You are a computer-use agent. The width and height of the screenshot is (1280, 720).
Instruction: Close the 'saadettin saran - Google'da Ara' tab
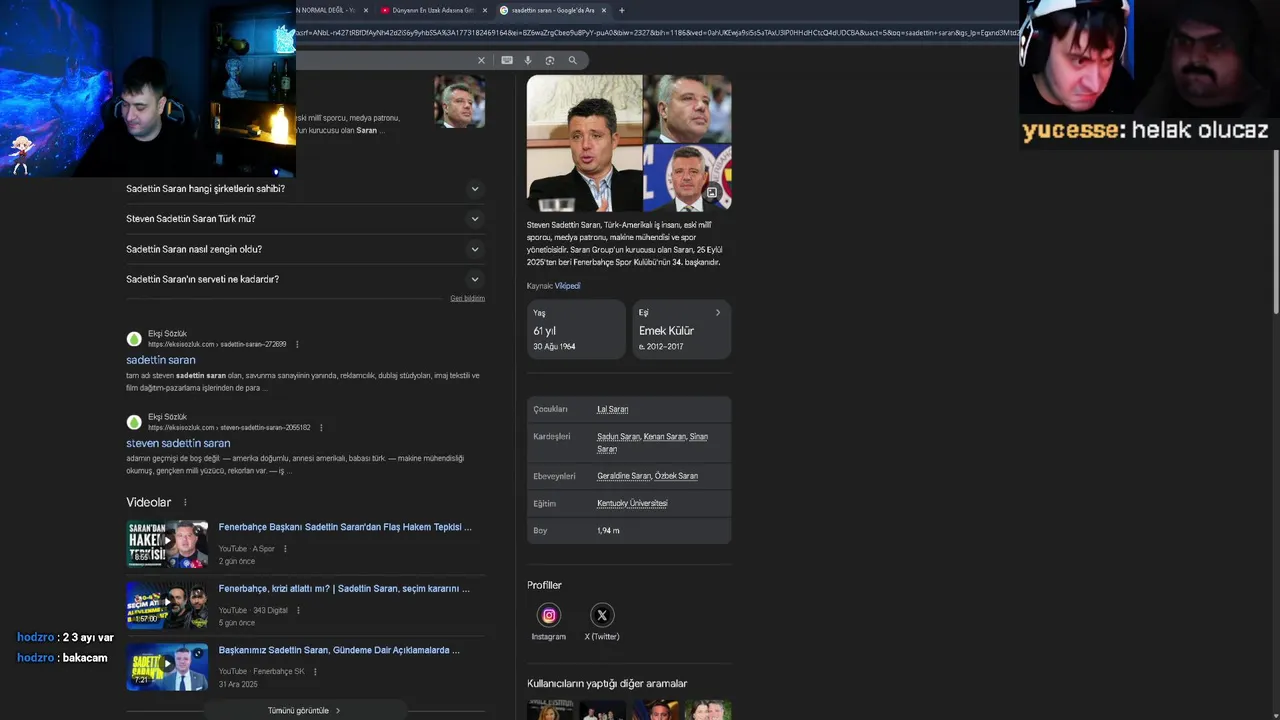(605, 10)
